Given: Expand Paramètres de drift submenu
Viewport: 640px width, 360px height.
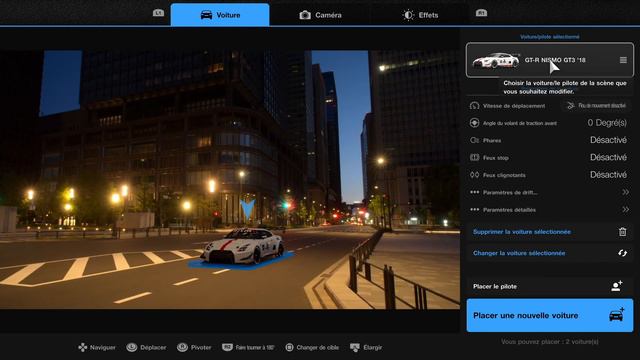Looking at the screenshot, I should (550, 192).
